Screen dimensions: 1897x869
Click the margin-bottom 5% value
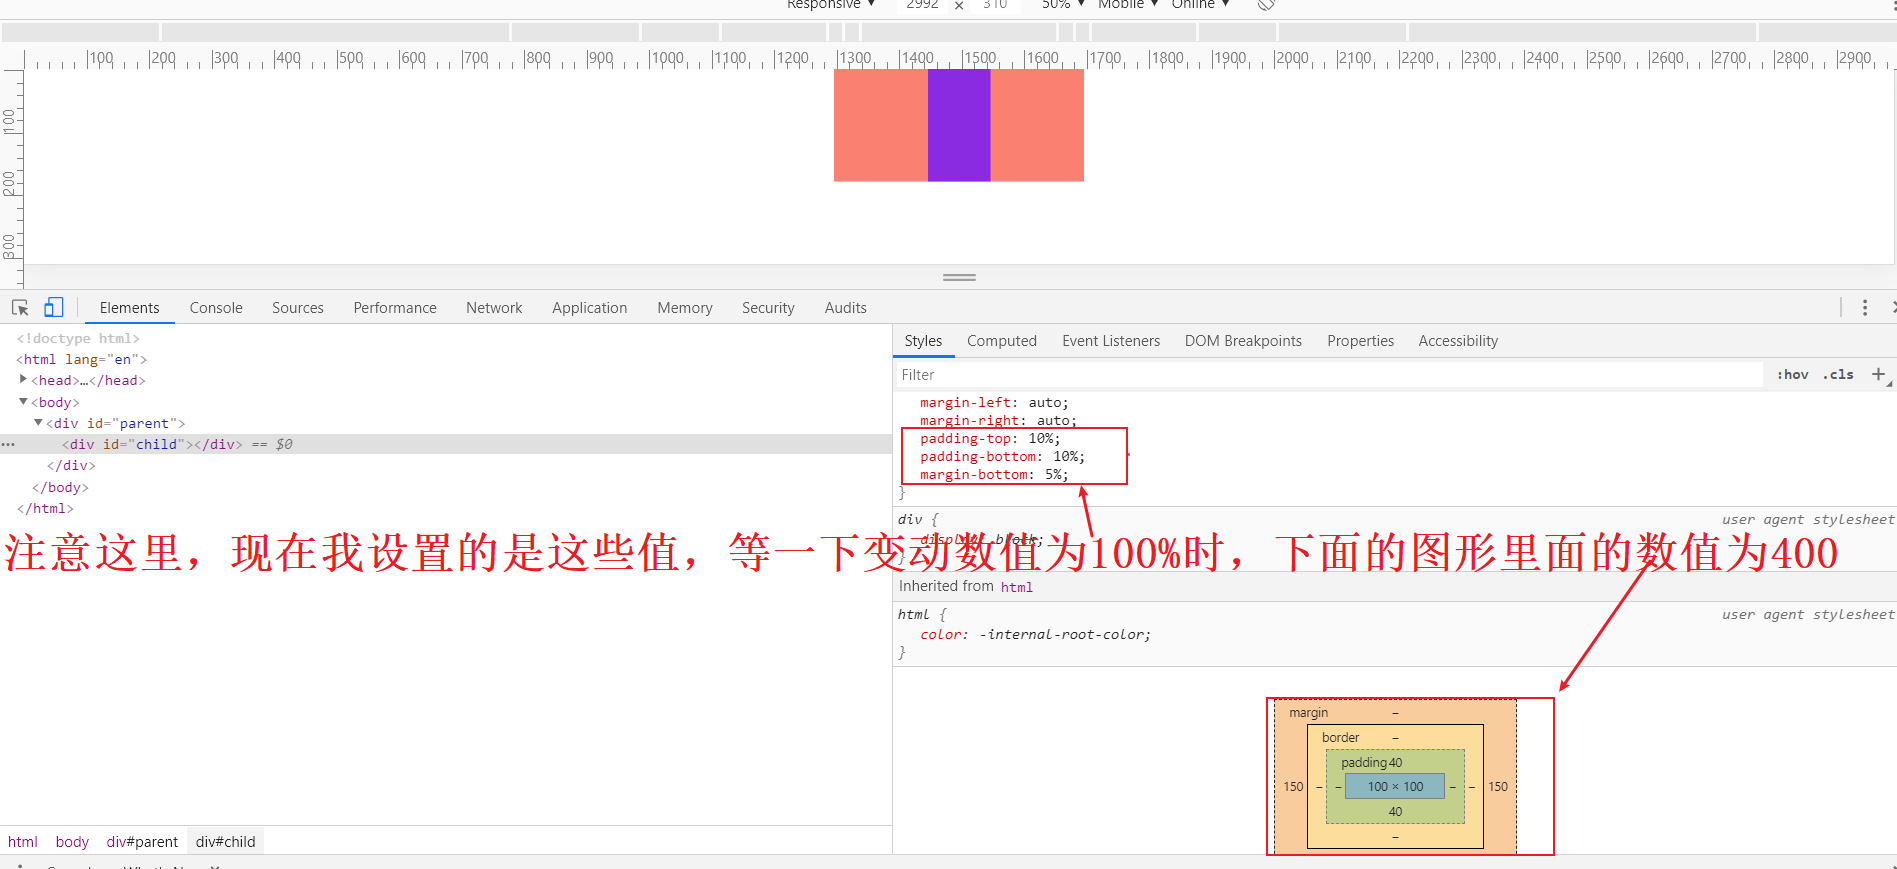(x=1053, y=475)
